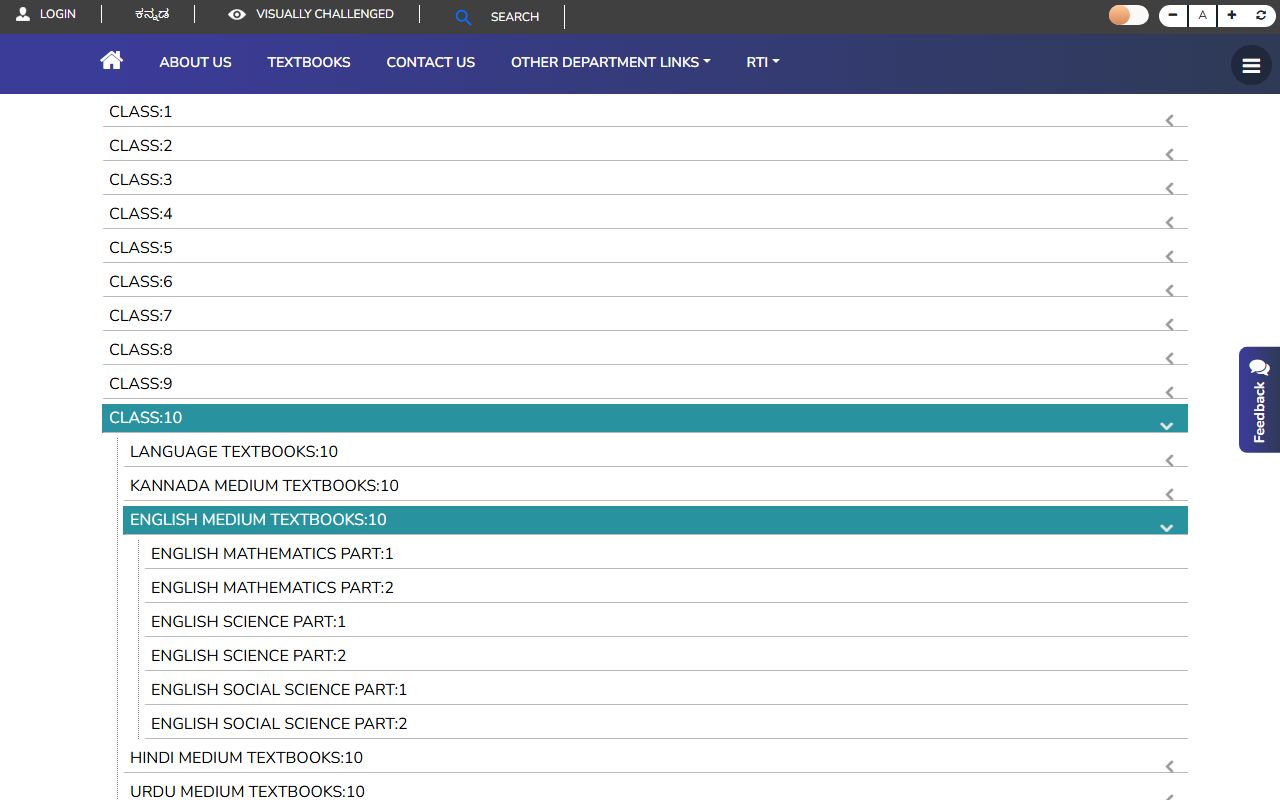The image size is (1280, 800).
Task: Open the Contact Us menu item
Action: (x=431, y=62)
